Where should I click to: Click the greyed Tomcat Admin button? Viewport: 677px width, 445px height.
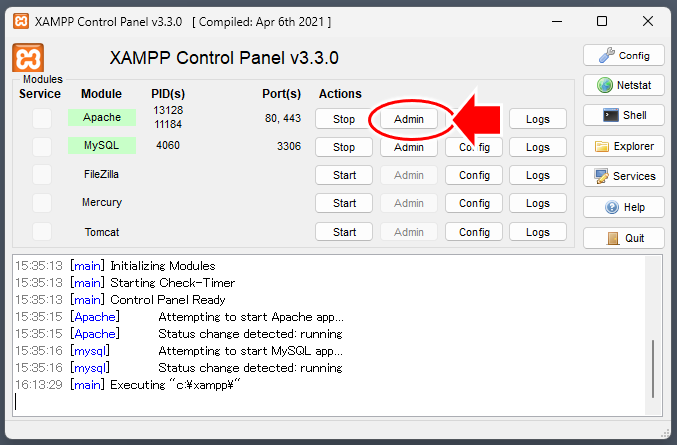coord(408,232)
